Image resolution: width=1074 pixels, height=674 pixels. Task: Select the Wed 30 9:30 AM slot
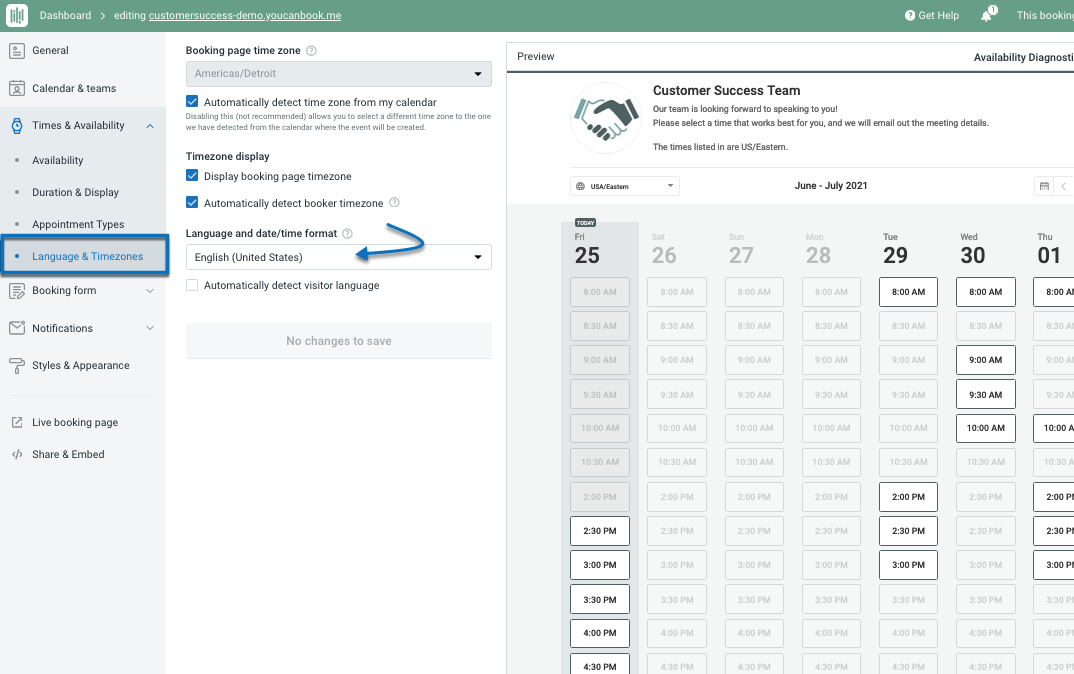coord(986,395)
